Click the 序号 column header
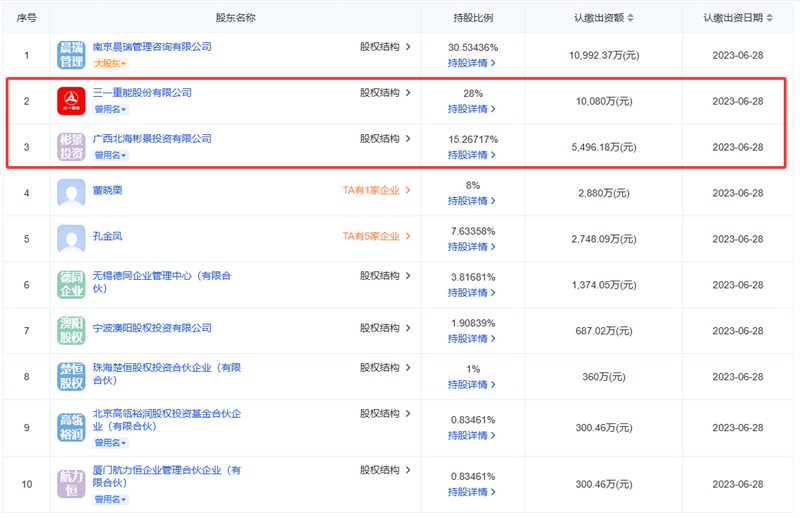This screenshot has width=800, height=518. 27,18
